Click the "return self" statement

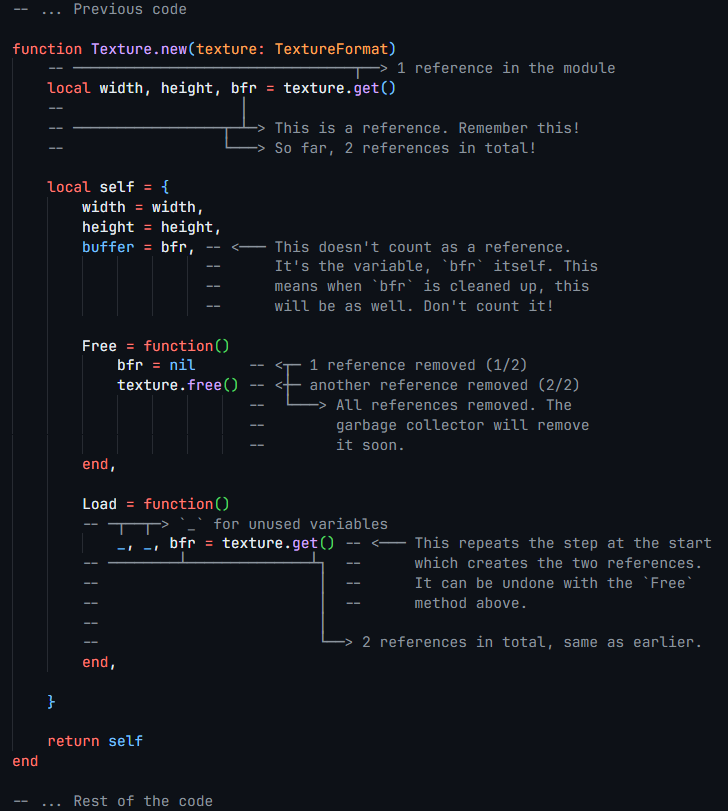[95, 741]
